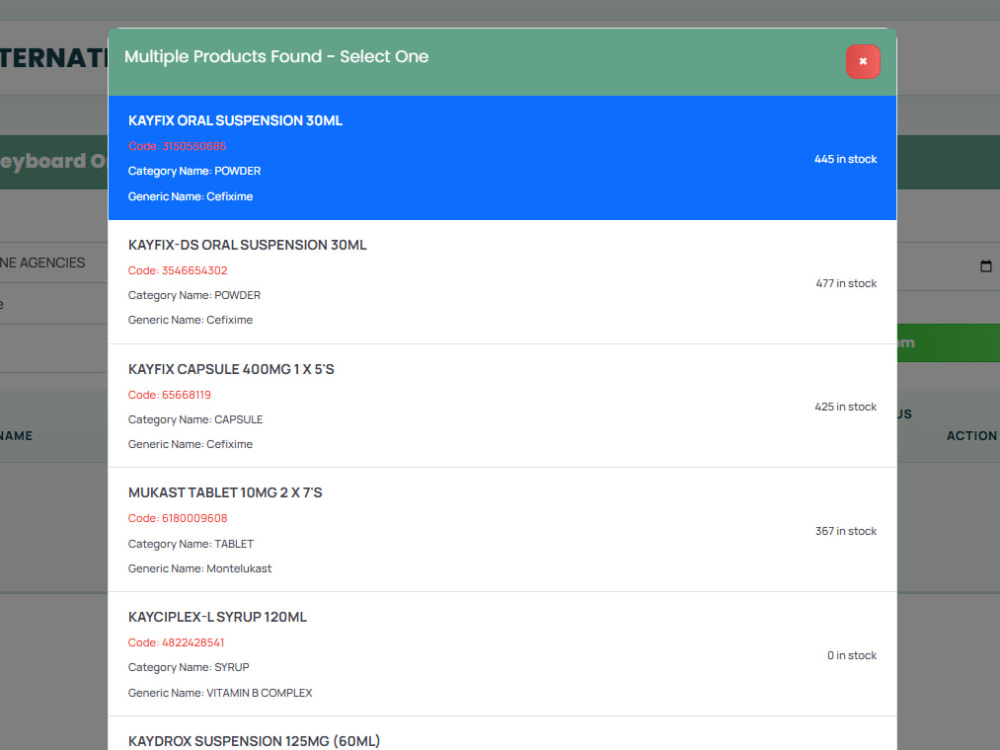Viewport: 1000px width, 750px height.
Task: Click the 0 in stock label
Action: [851, 655]
